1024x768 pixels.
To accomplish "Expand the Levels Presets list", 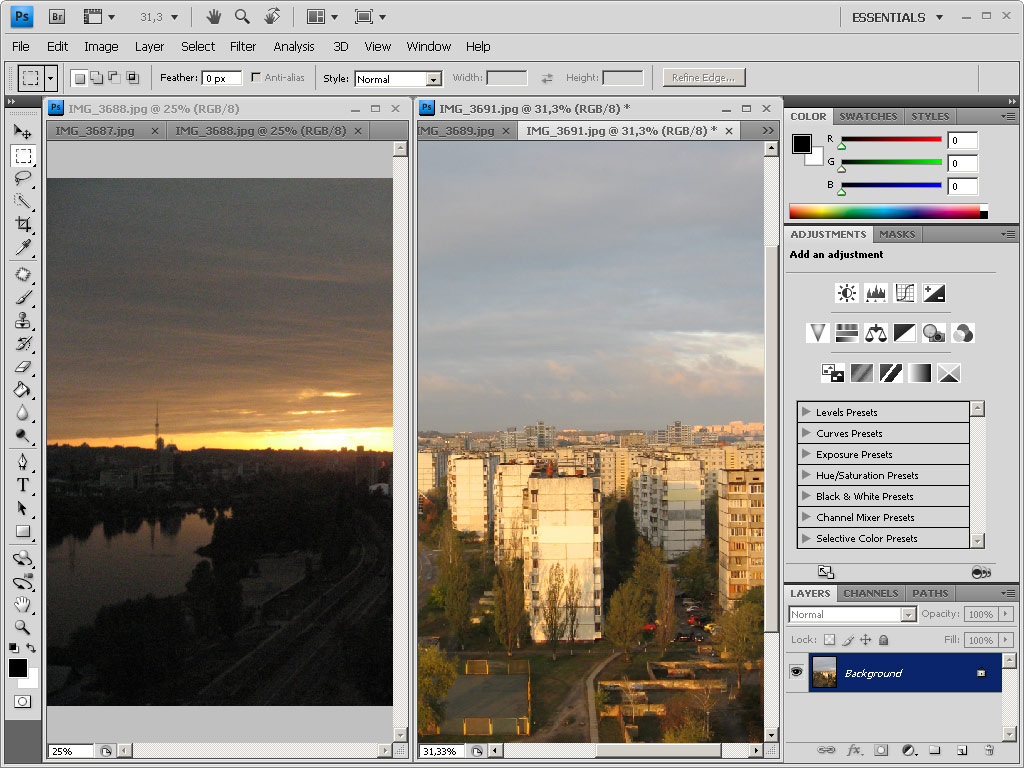I will click(x=806, y=412).
